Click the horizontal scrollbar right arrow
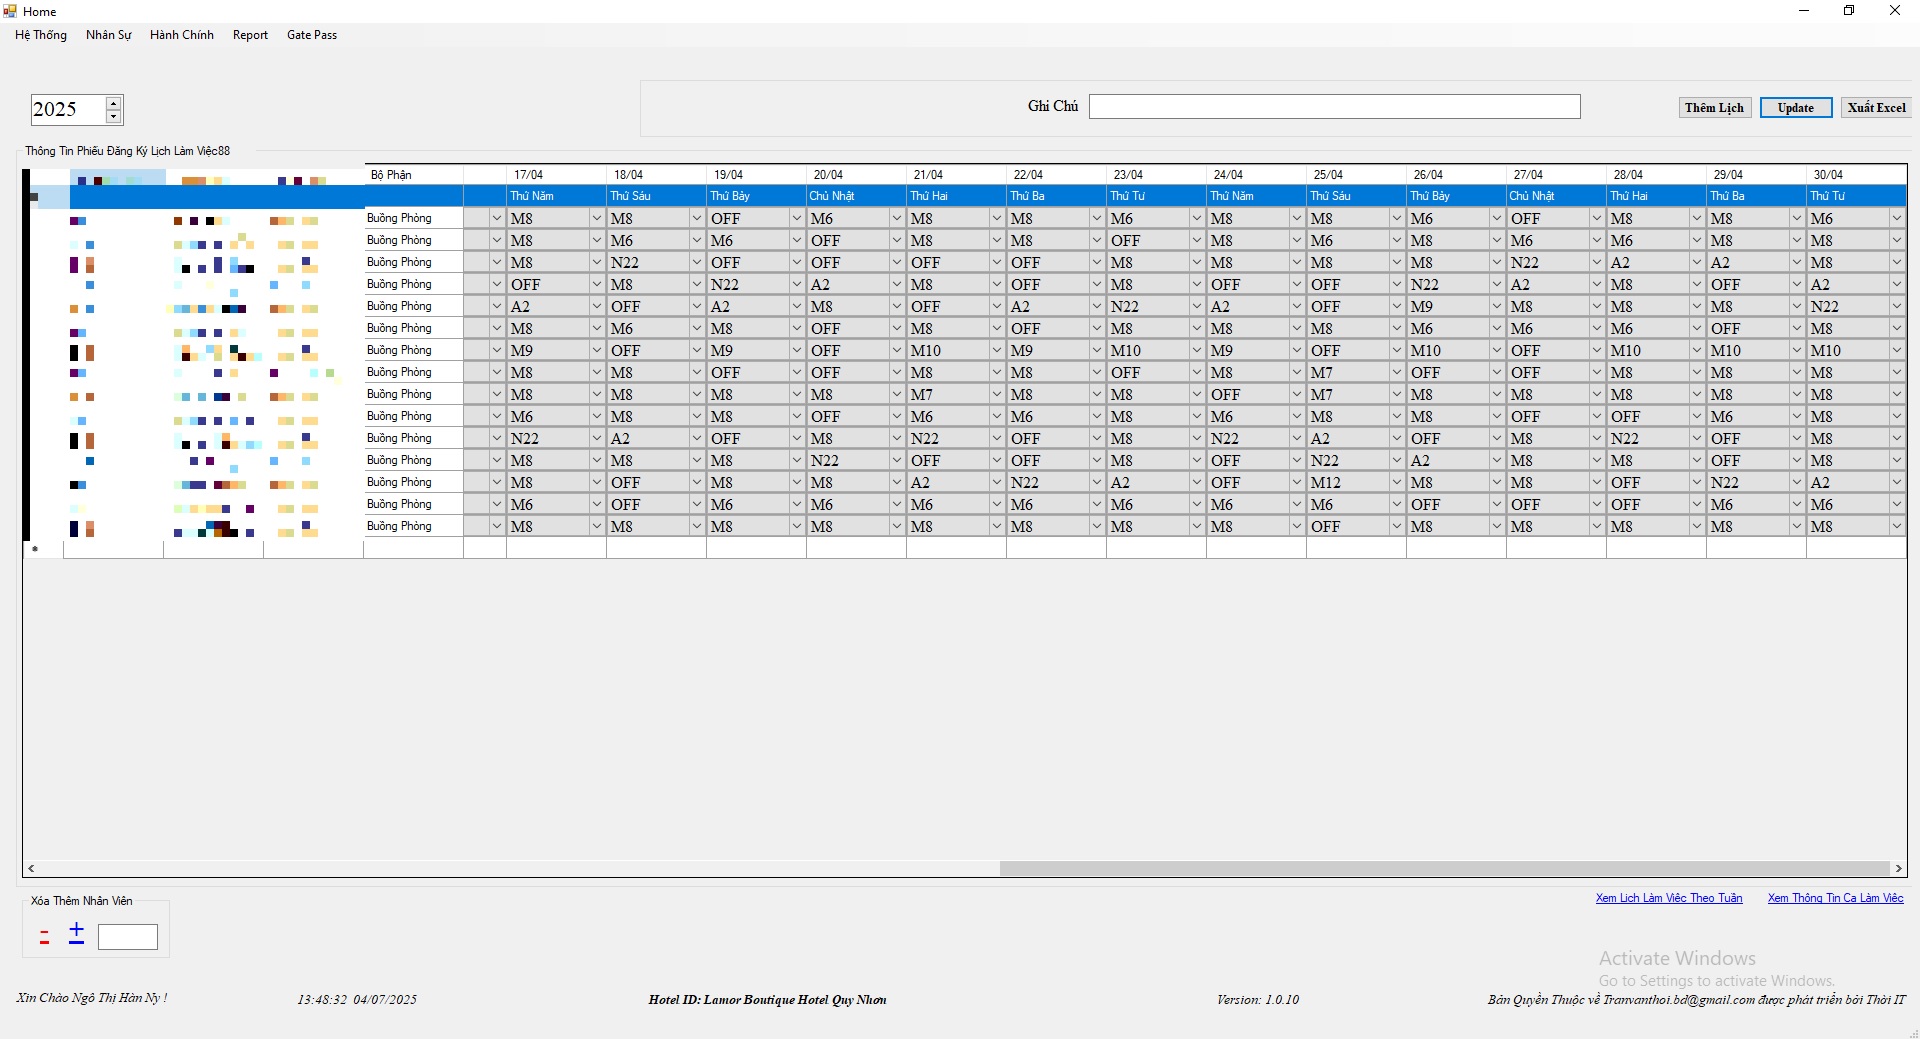1920x1039 pixels. (1898, 869)
